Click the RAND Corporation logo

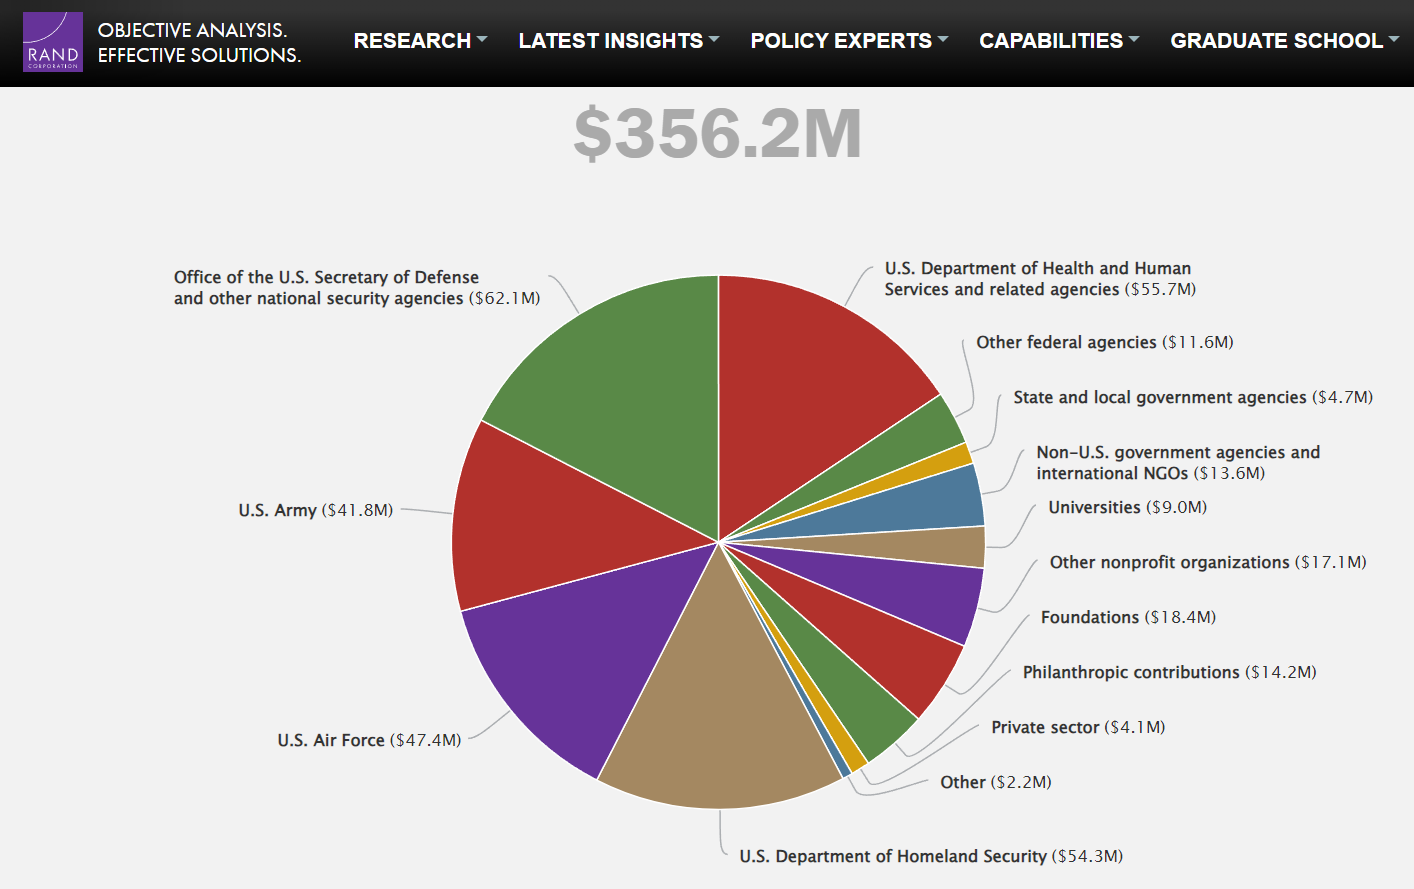[x=53, y=42]
